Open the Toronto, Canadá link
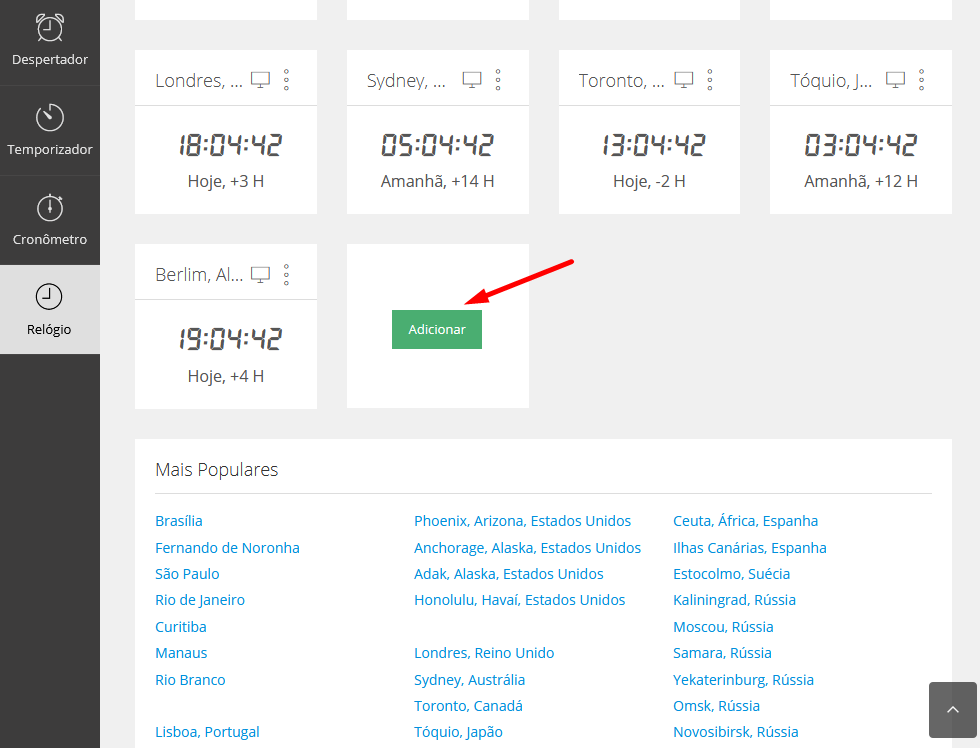The height and width of the screenshot is (748, 980). click(468, 706)
